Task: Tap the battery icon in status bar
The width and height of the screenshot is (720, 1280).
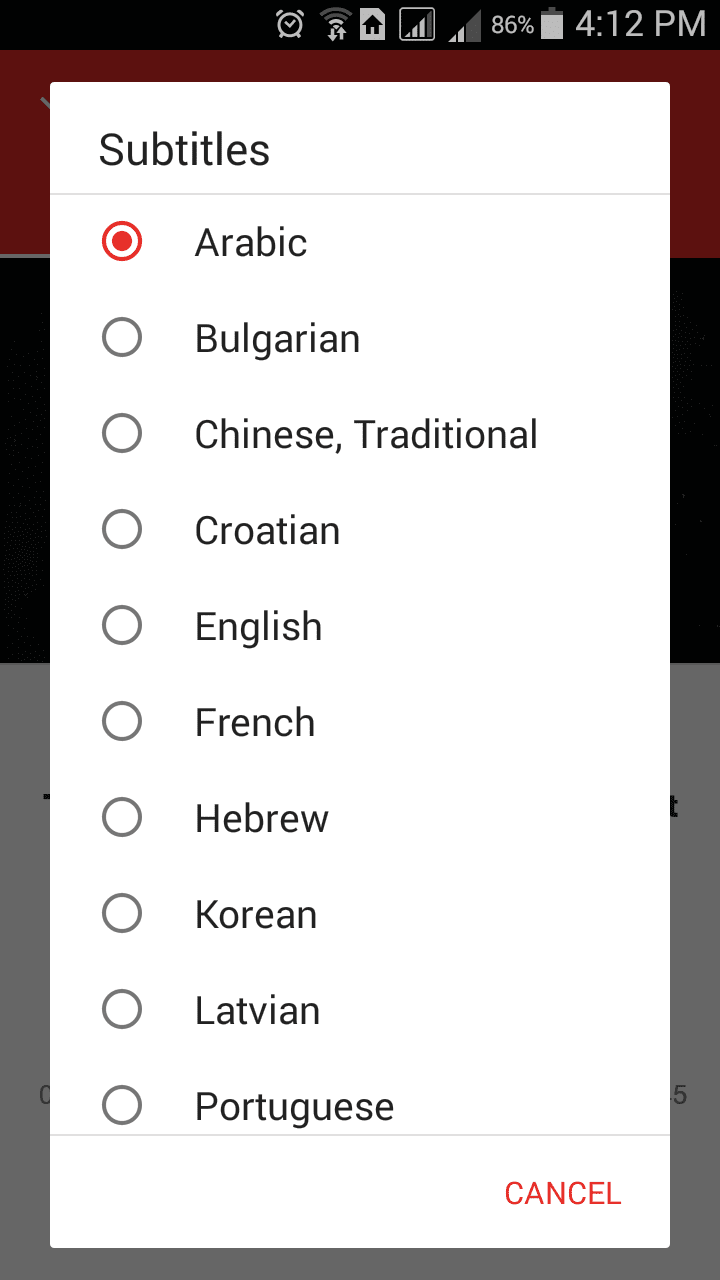Action: 552,24
